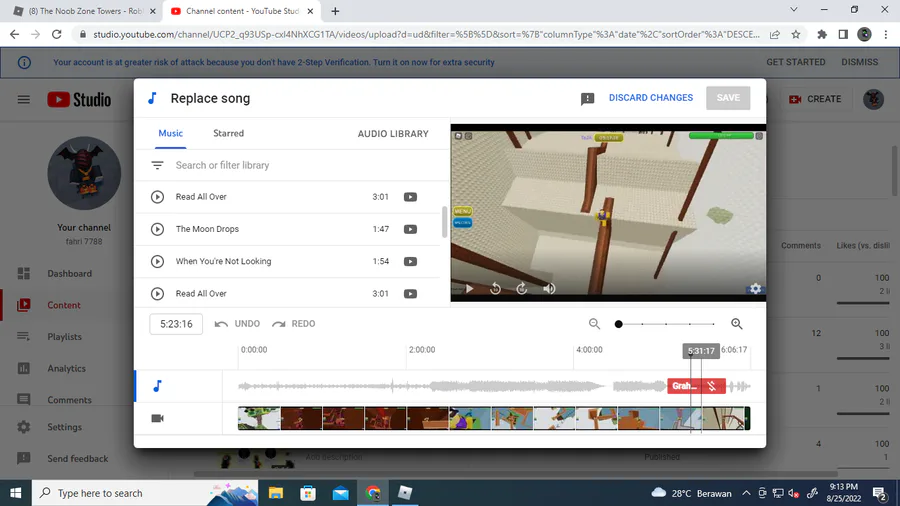Click the 5:31:17 playhead marker
The height and width of the screenshot is (506, 900).
coord(701,351)
